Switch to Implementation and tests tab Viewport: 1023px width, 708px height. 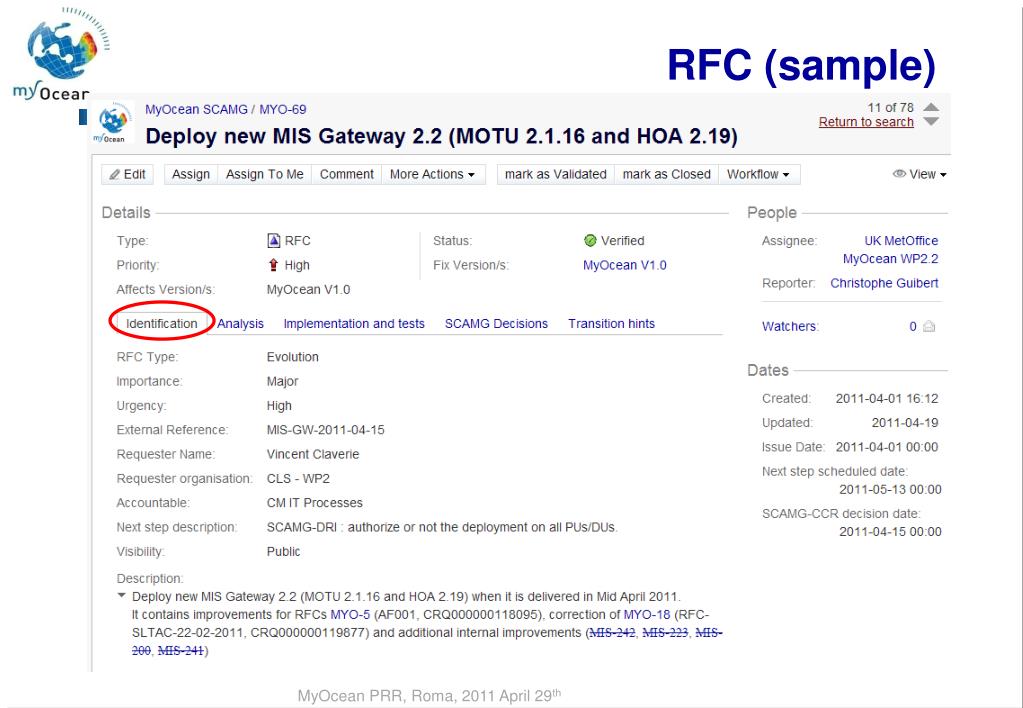click(x=354, y=324)
